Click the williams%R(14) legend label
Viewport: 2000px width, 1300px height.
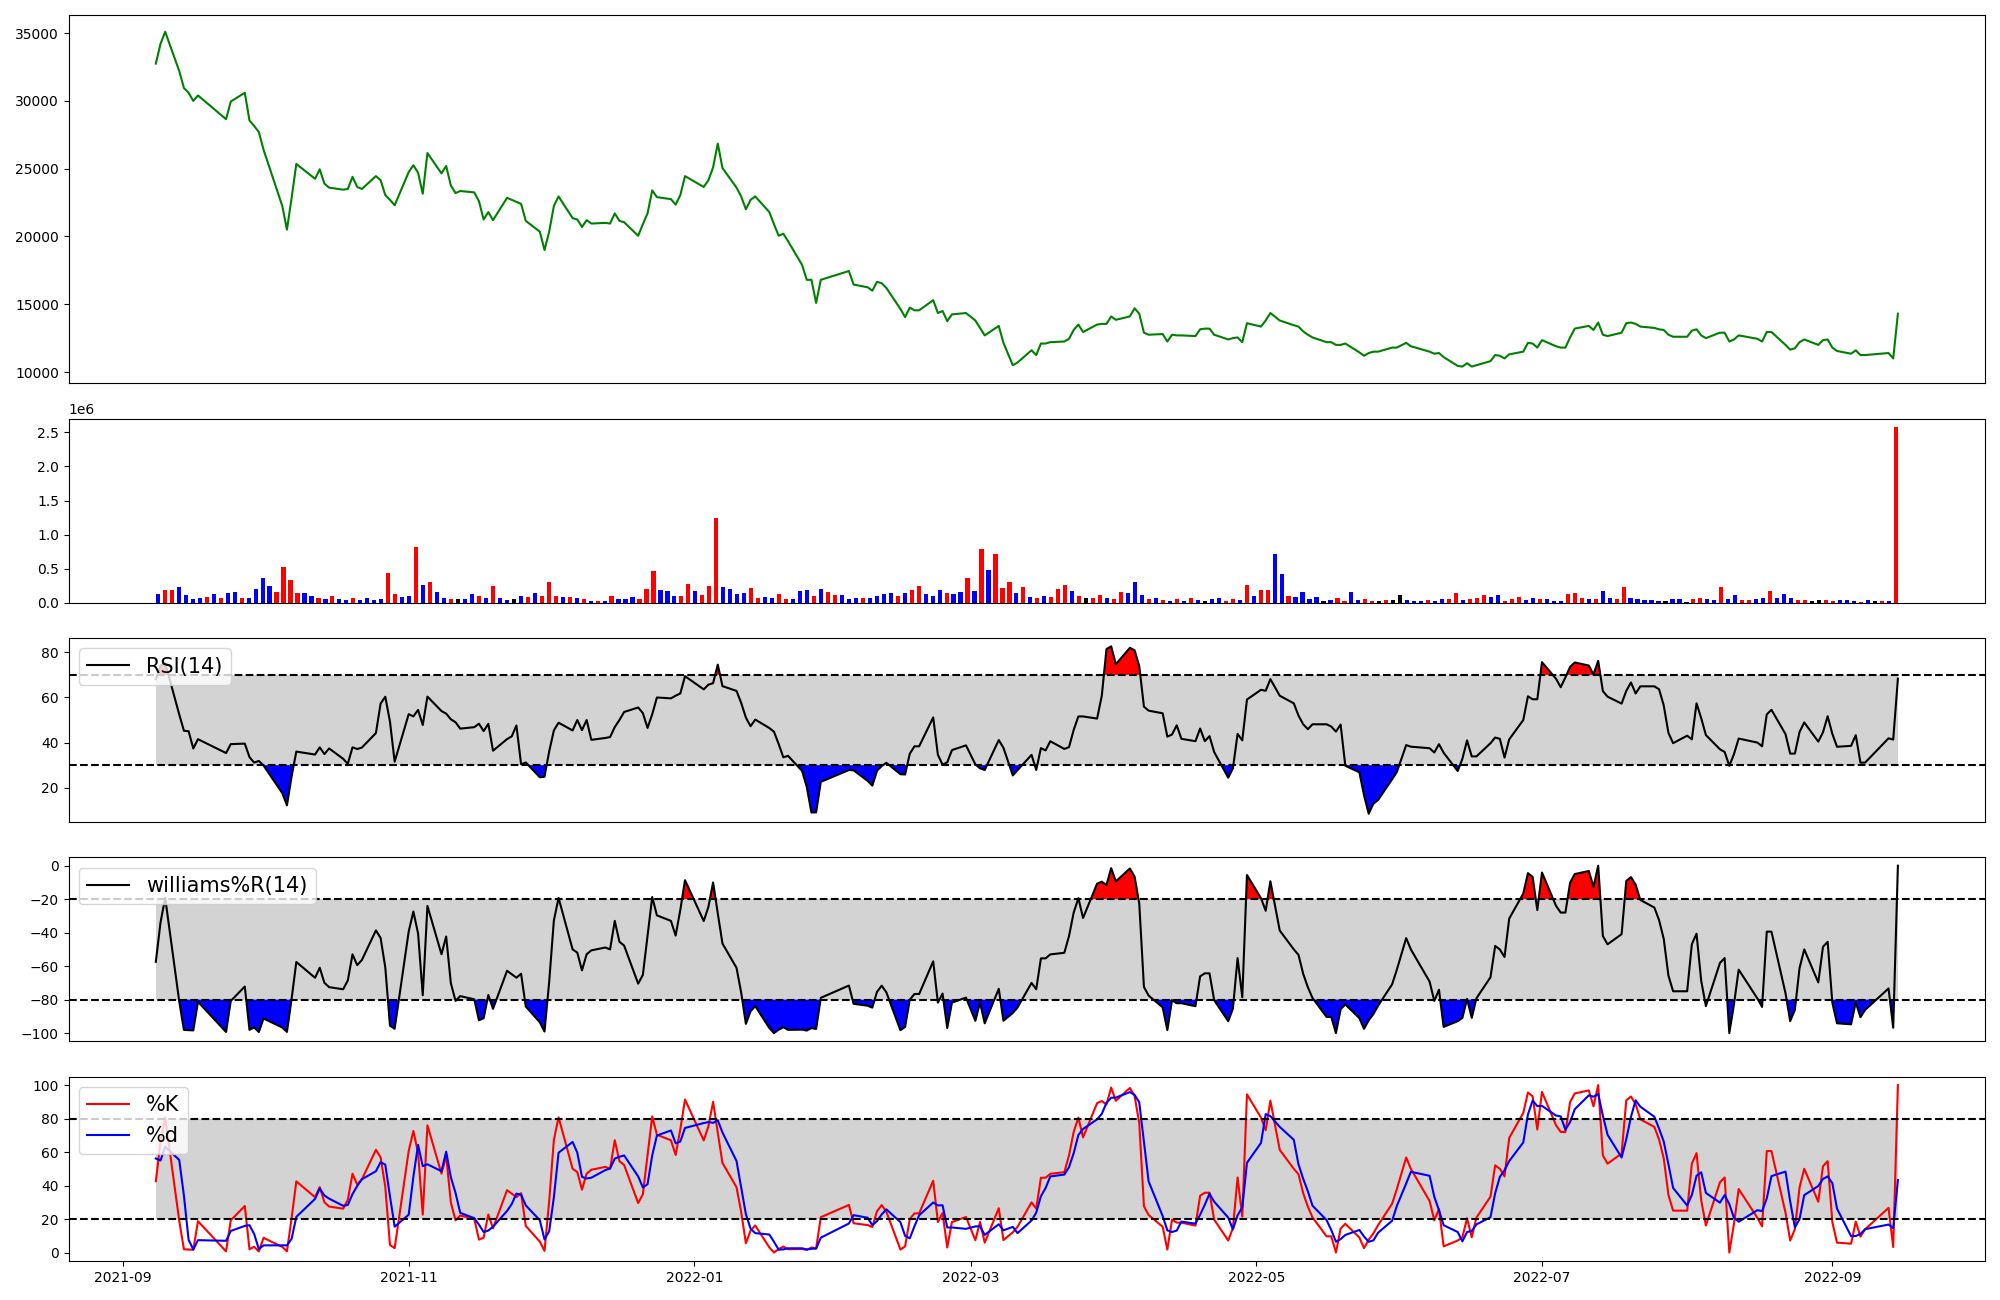coord(226,885)
